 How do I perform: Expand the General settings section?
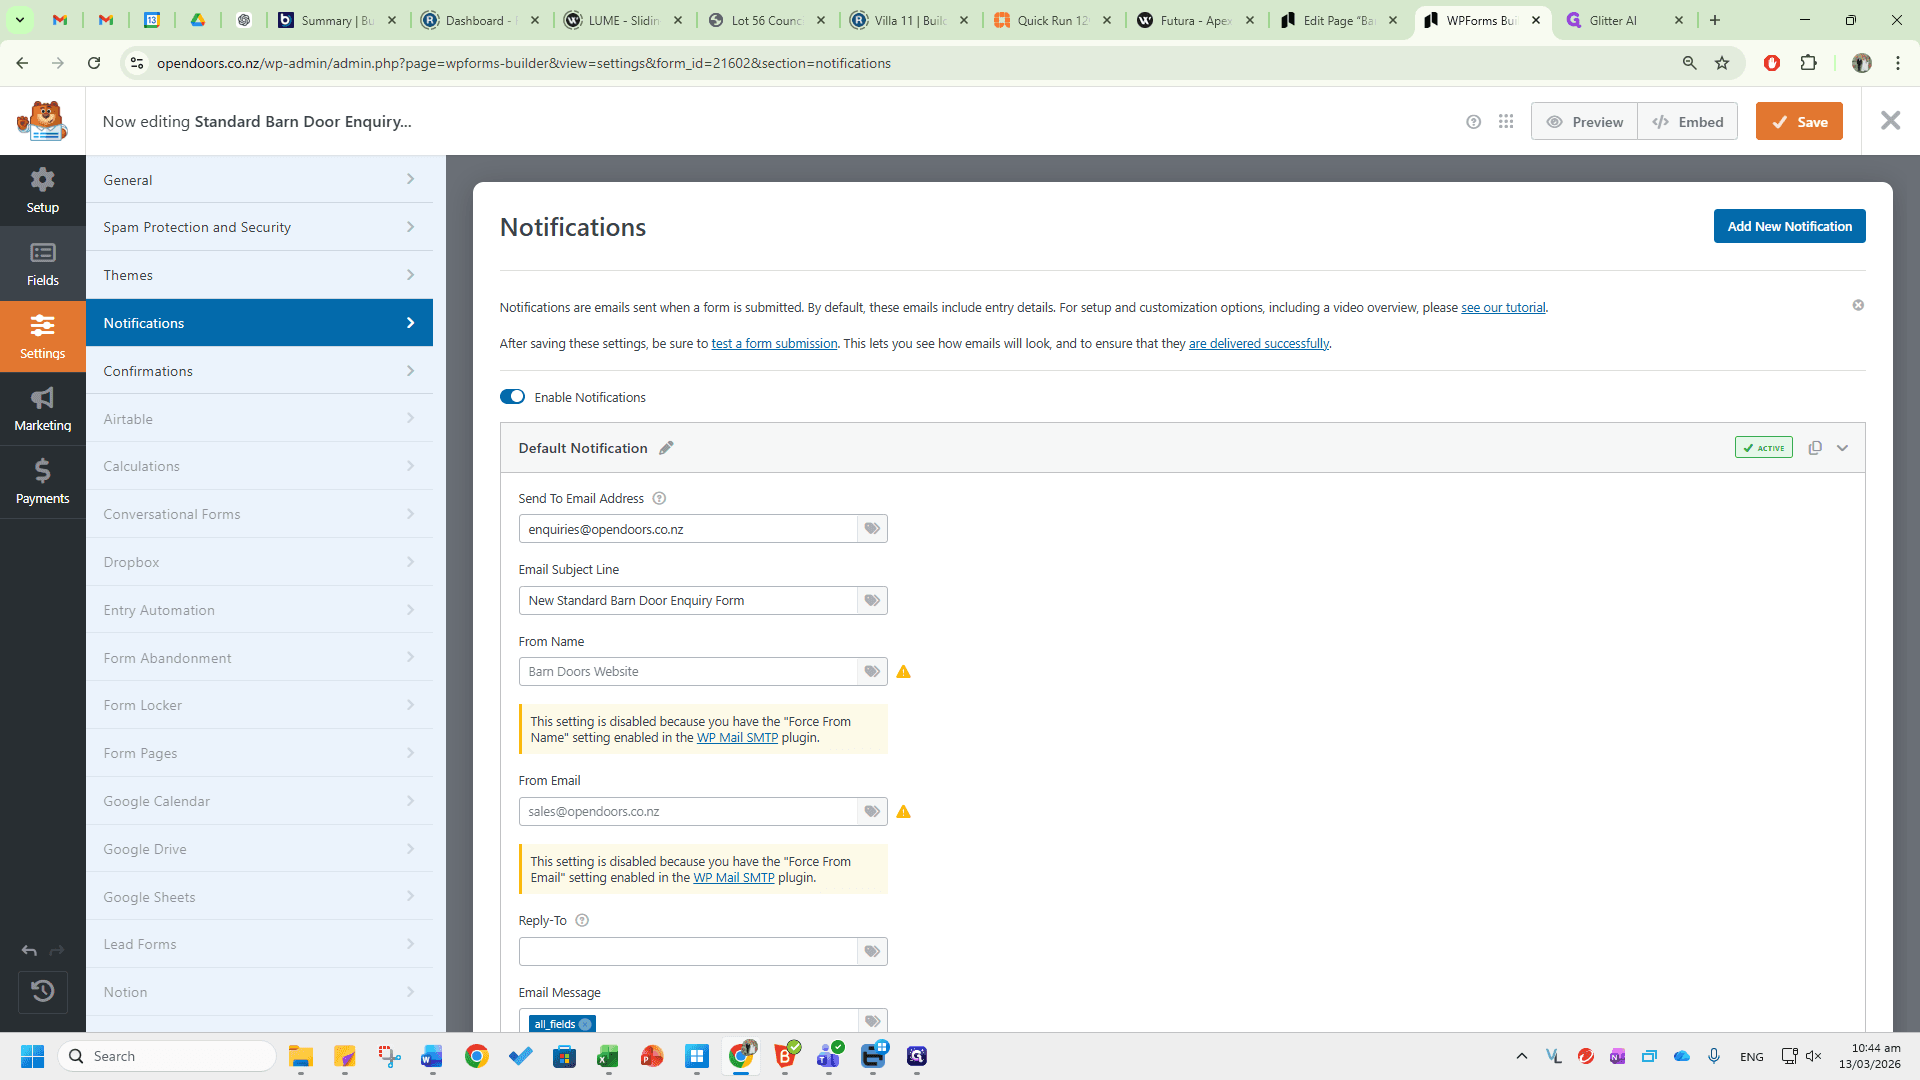pos(259,180)
